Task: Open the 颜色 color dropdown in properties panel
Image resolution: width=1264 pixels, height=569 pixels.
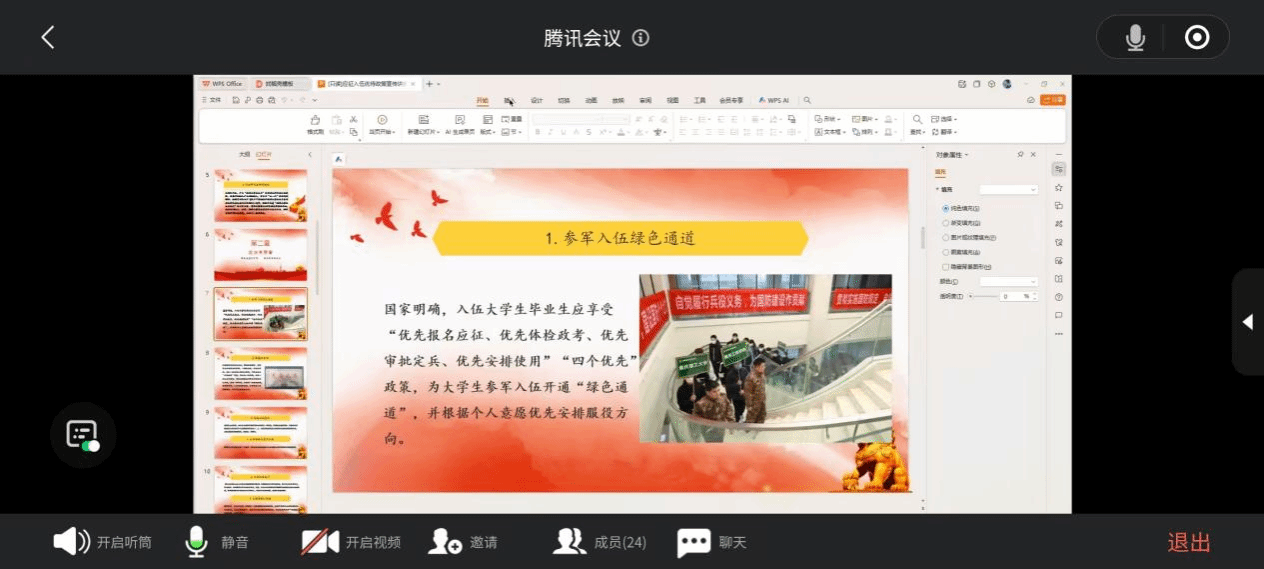Action: tap(1008, 282)
